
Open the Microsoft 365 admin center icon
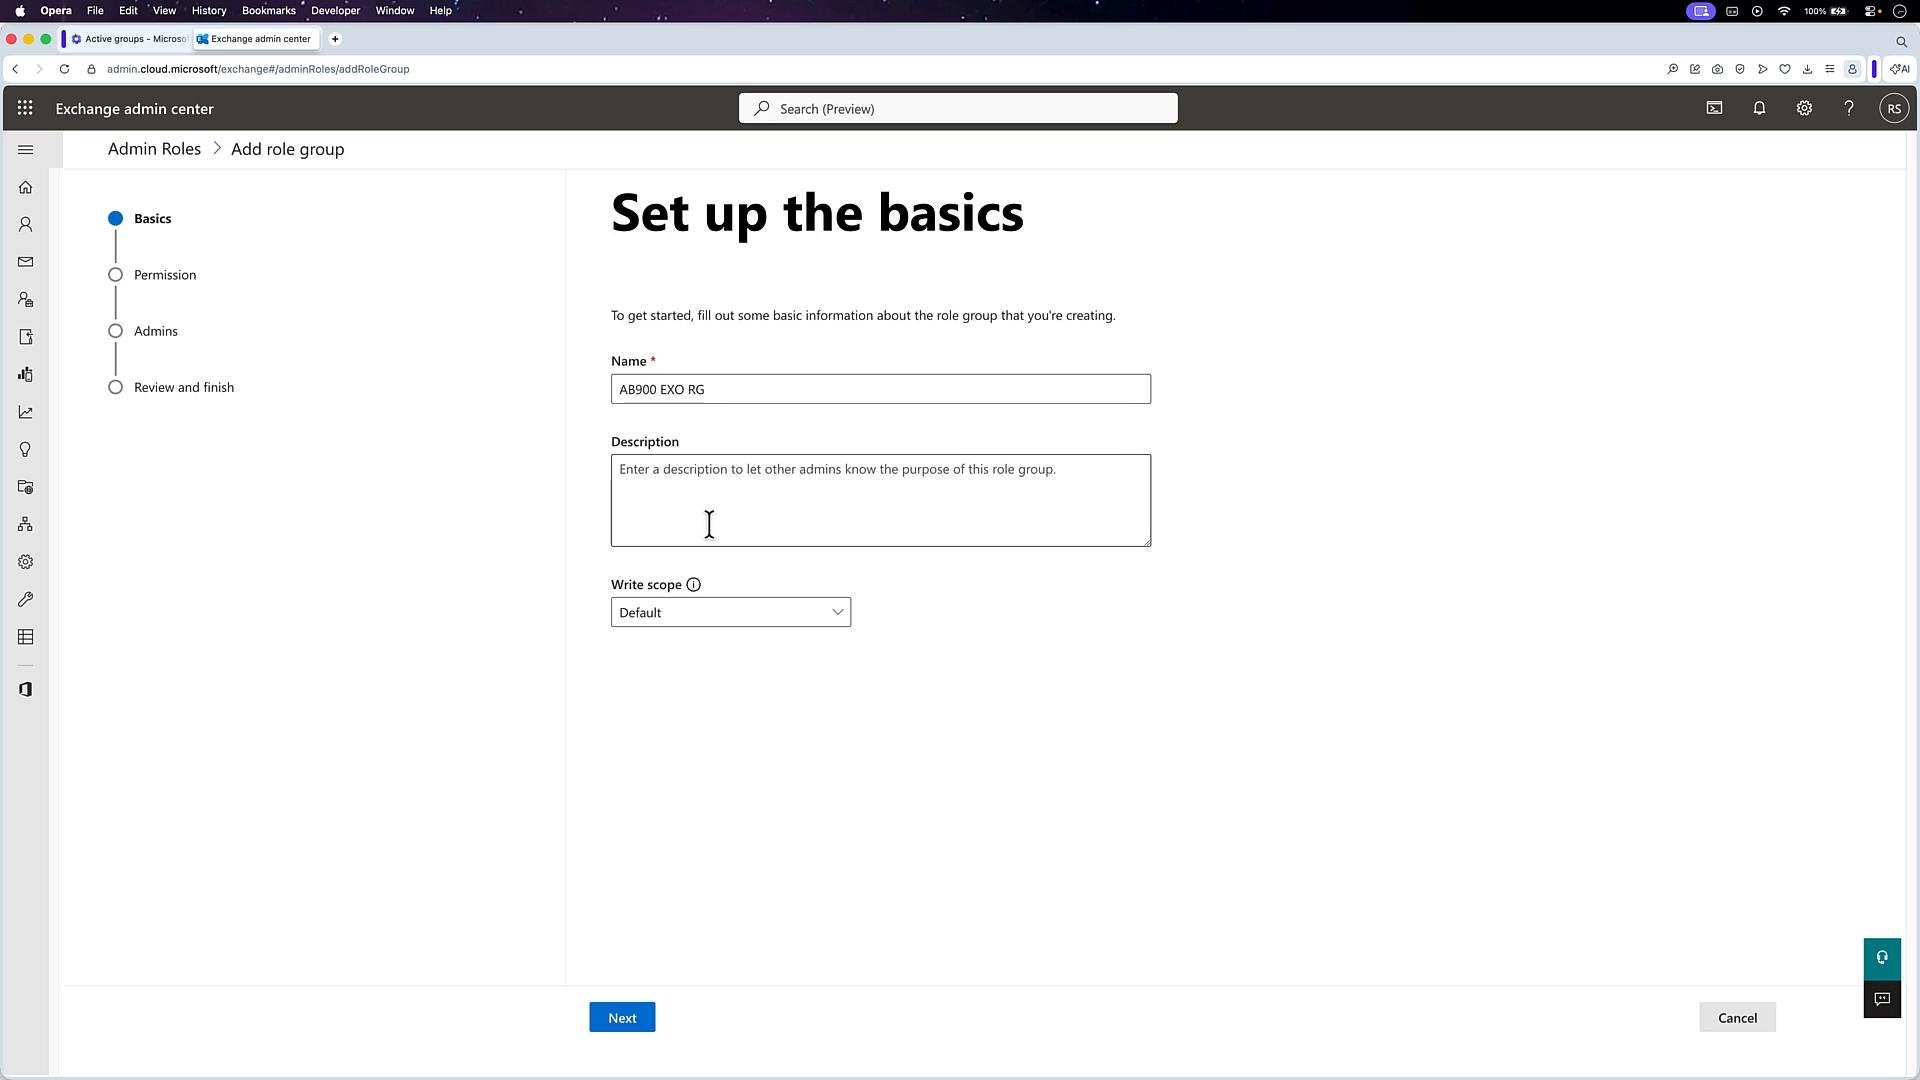pos(26,690)
